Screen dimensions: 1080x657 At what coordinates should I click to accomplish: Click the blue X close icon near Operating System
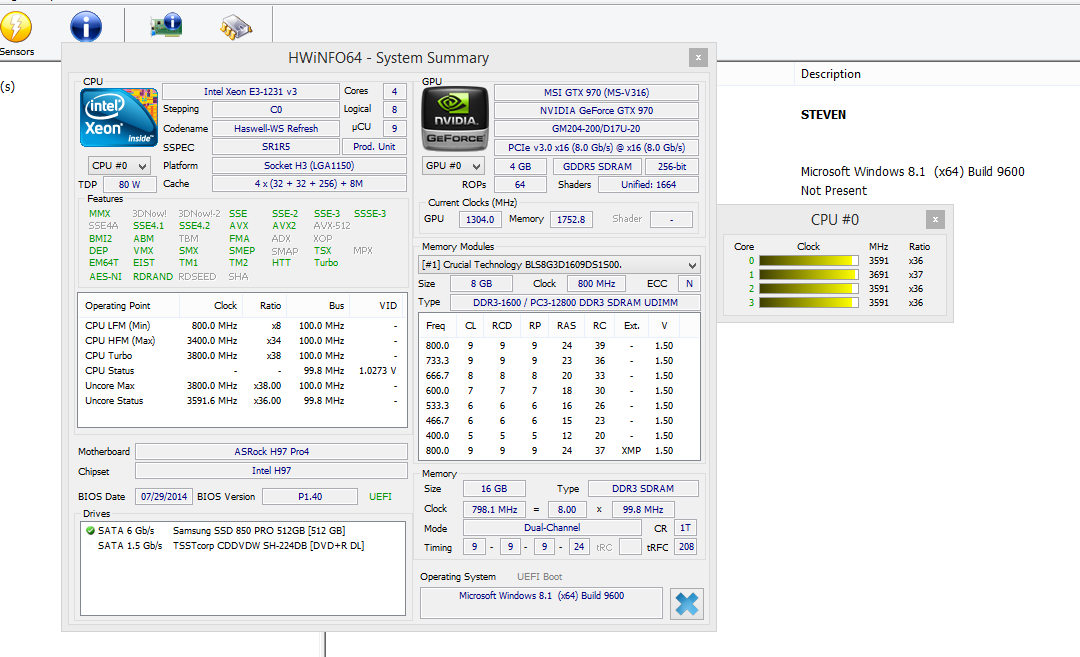tap(687, 603)
